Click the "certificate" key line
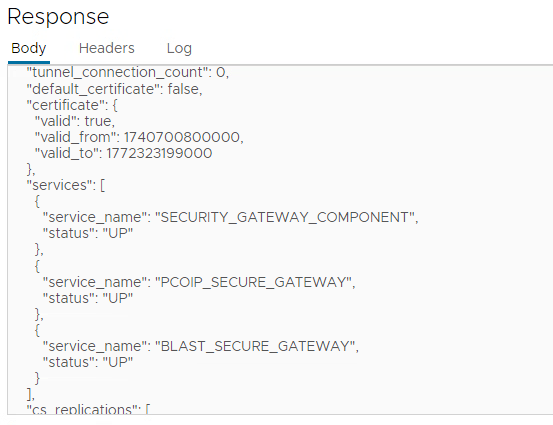 pyautogui.click(x=72, y=105)
